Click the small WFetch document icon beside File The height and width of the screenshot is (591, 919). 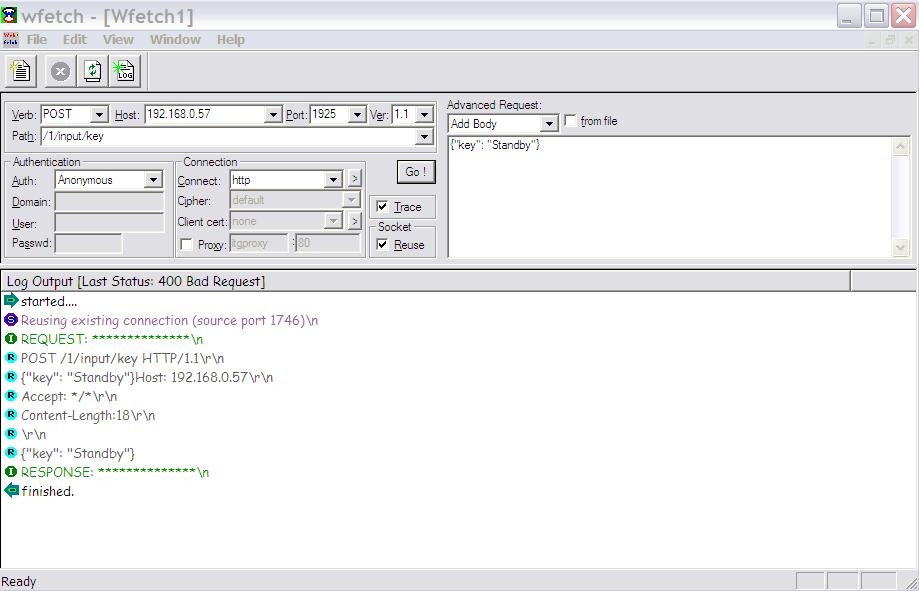tap(11, 40)
